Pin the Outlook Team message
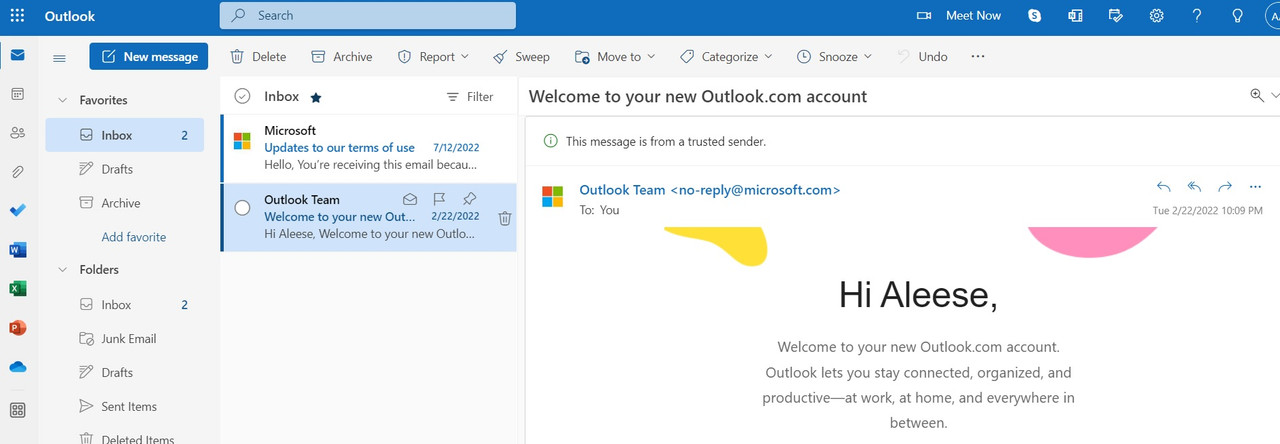The height and width of the screenshot is (444, 1280). [x=470, y=199]
